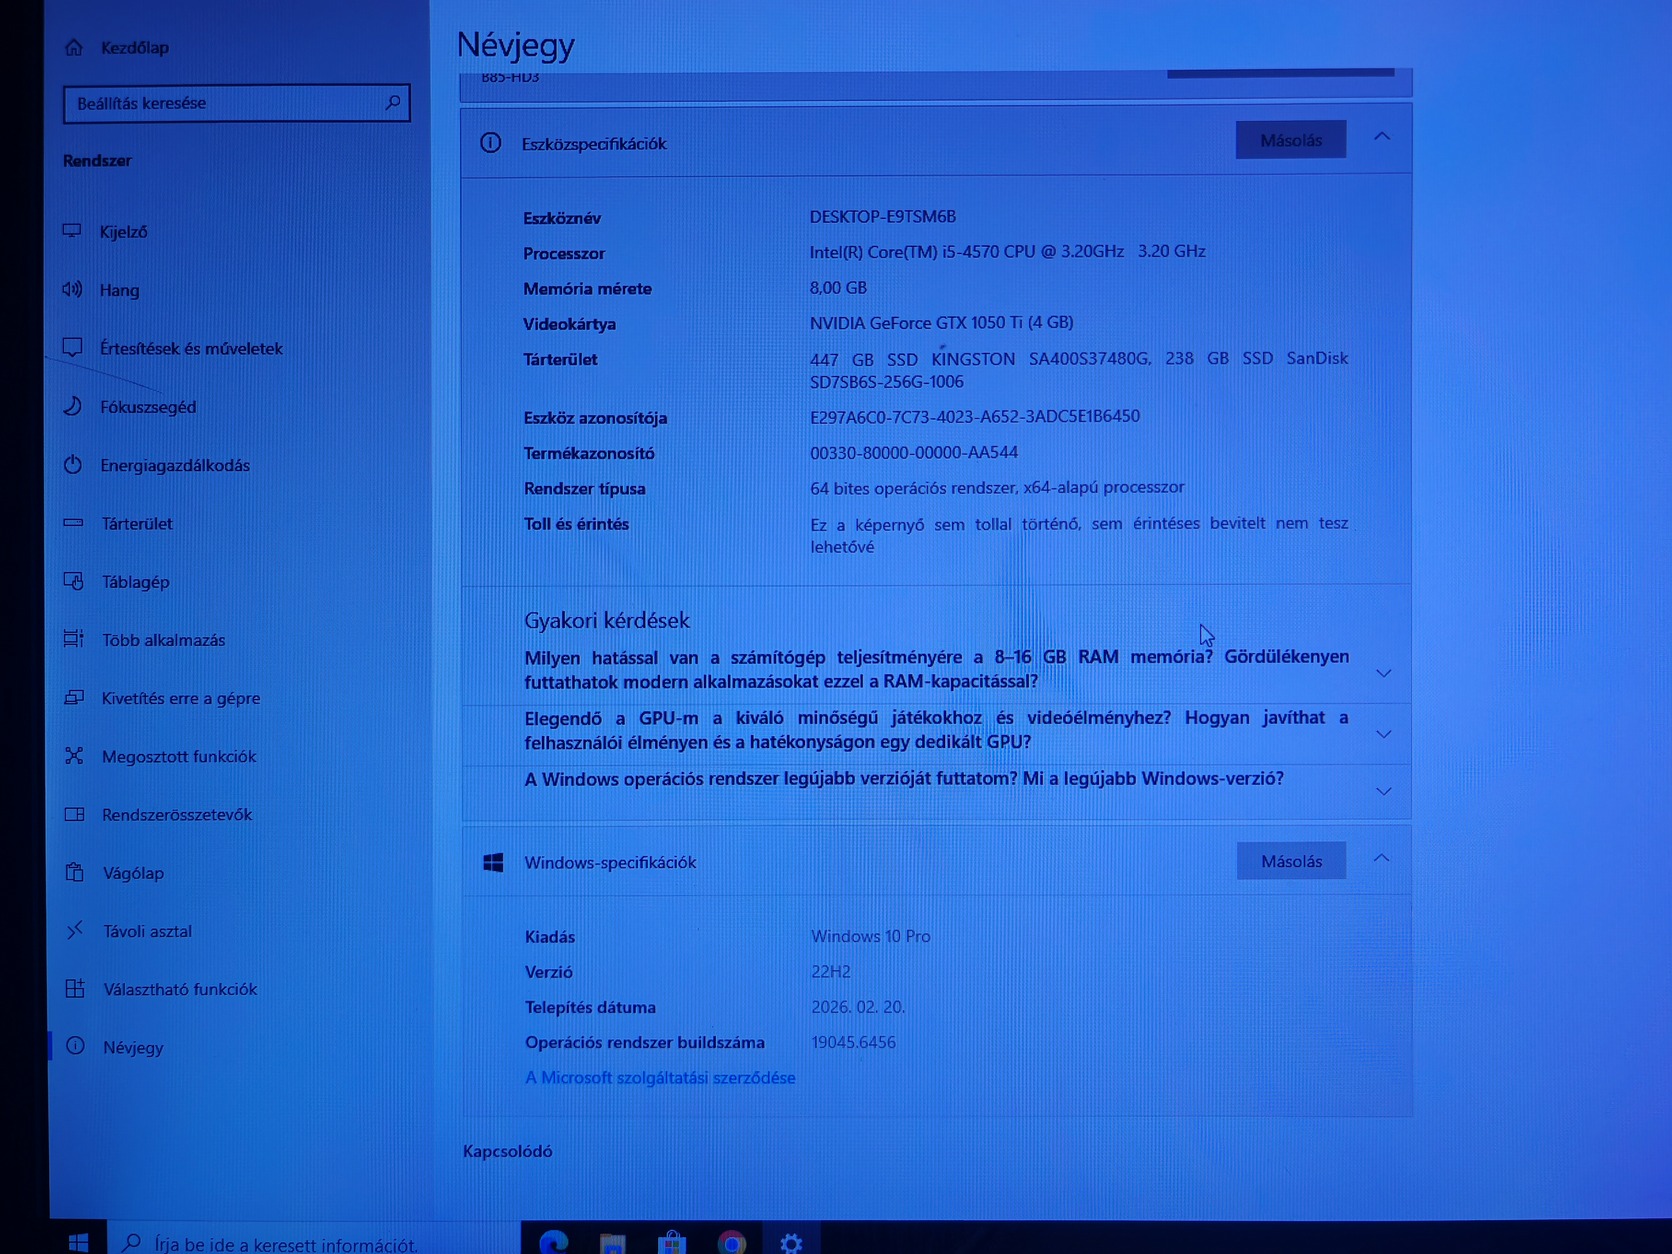Open the Windows Start button
This screenshot has width=1672, height=1254.
click(x=78, y=1242)
